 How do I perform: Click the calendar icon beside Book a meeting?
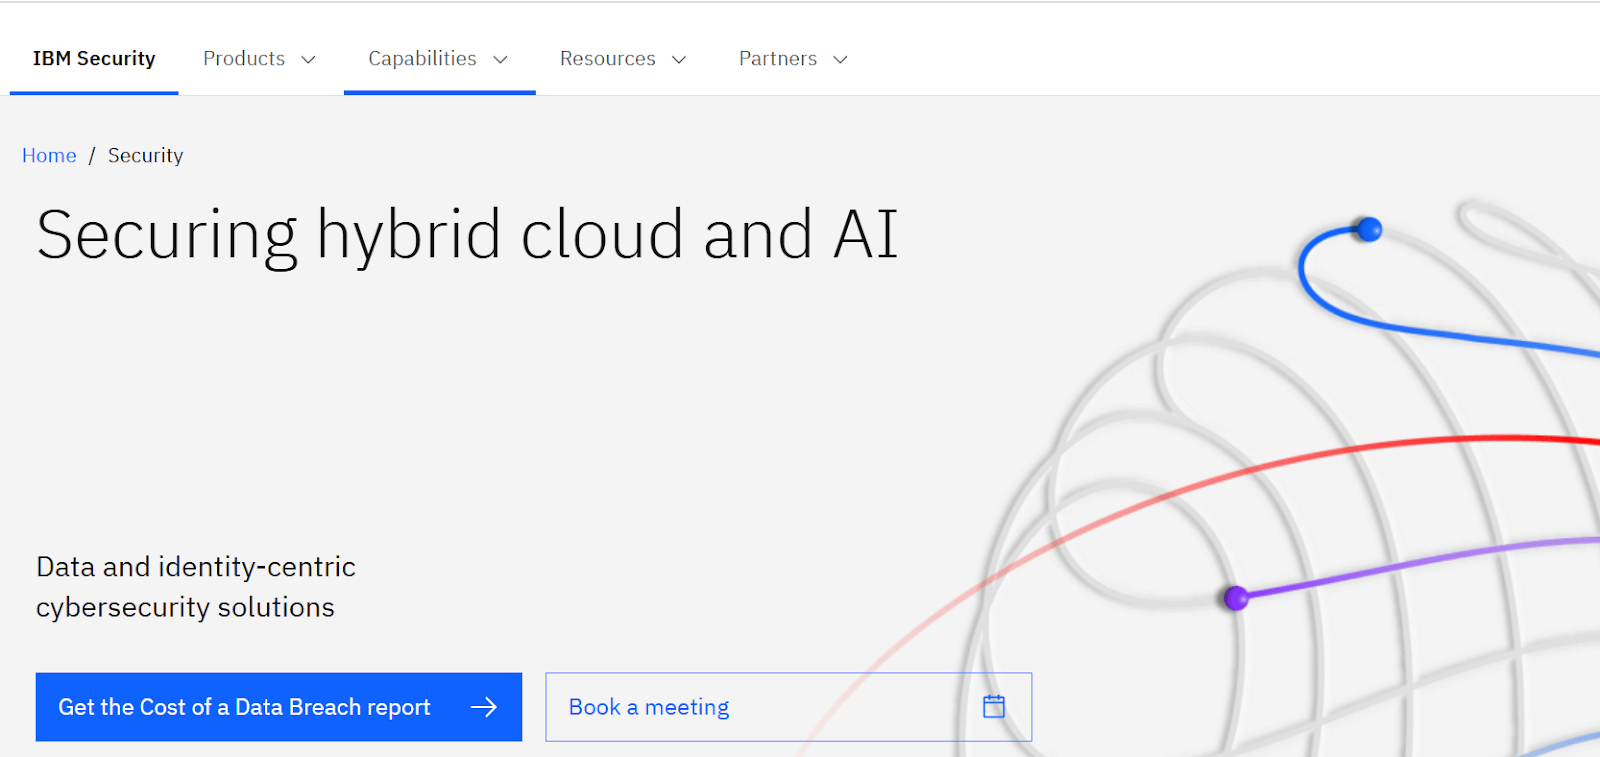(x=994, y=707)
